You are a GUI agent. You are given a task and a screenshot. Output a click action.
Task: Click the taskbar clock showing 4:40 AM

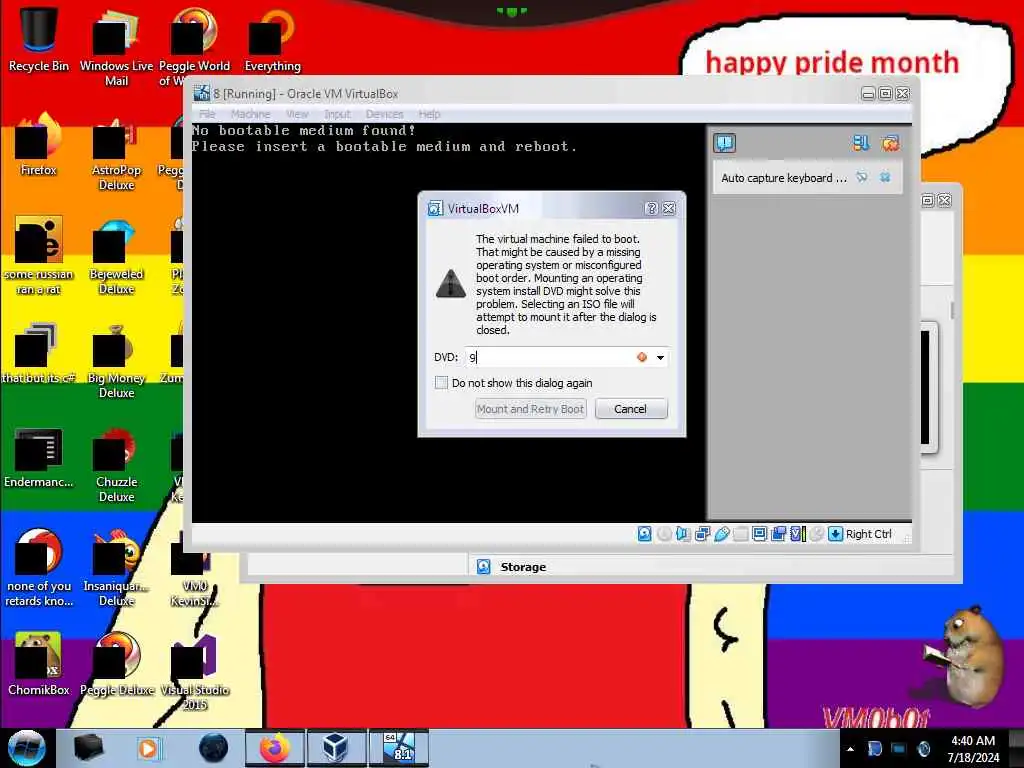[973, 749]
